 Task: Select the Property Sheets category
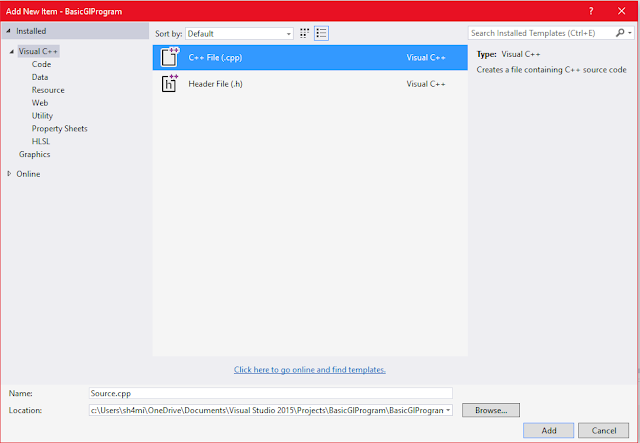[60, 129]
